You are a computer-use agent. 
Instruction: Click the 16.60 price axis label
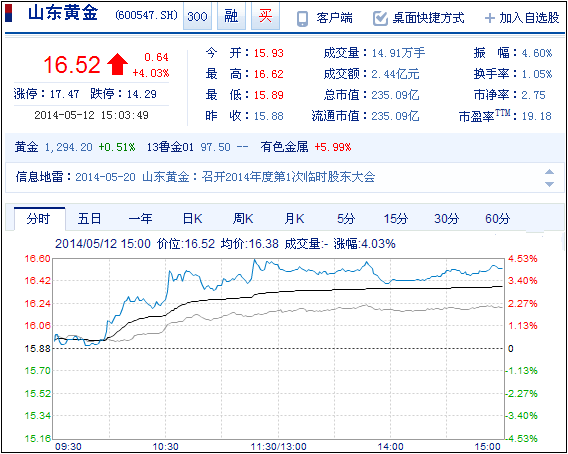pos(37,259)
